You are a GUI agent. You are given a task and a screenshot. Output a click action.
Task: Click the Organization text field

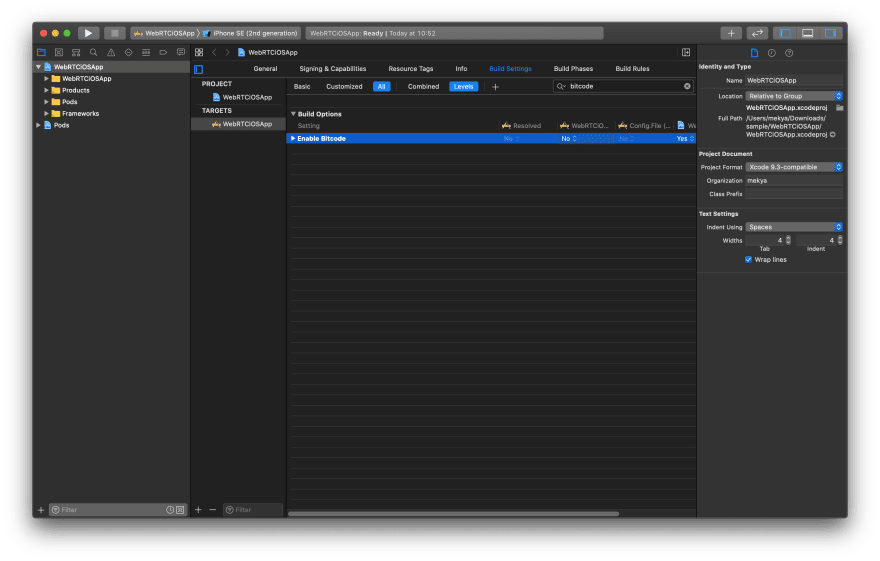click(x=794, y=181)
